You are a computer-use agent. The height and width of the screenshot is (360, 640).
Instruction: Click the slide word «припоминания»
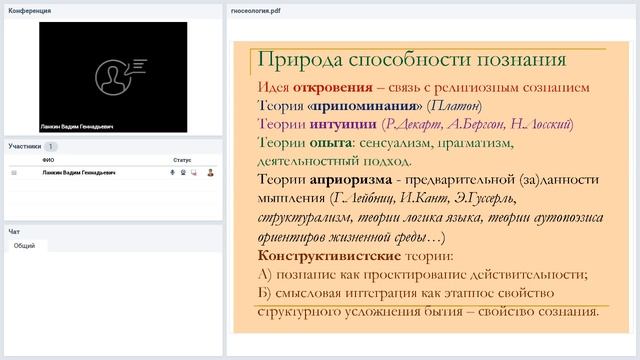[x=364, y=106]
